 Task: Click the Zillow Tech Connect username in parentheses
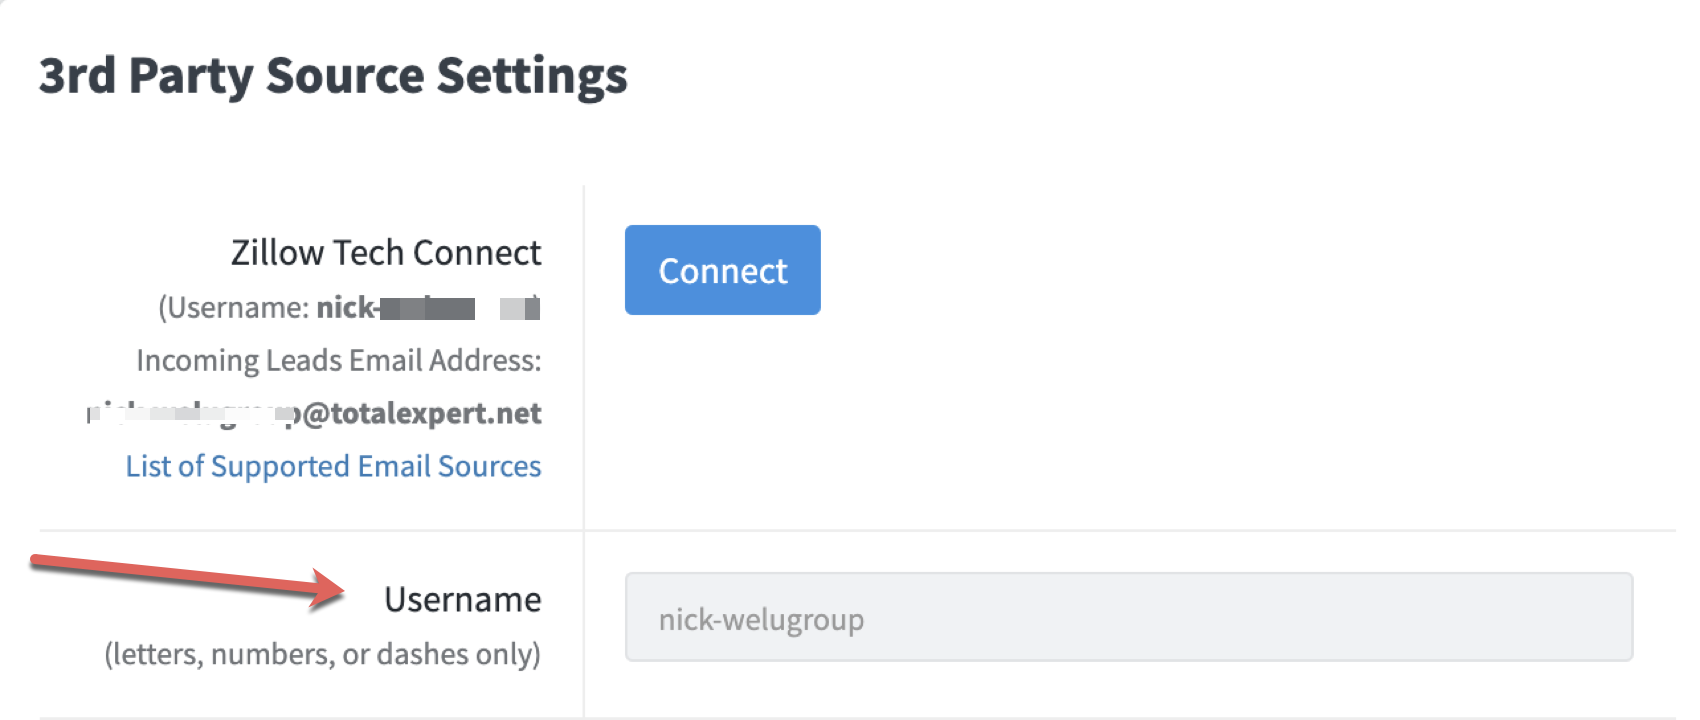point(348,308)
